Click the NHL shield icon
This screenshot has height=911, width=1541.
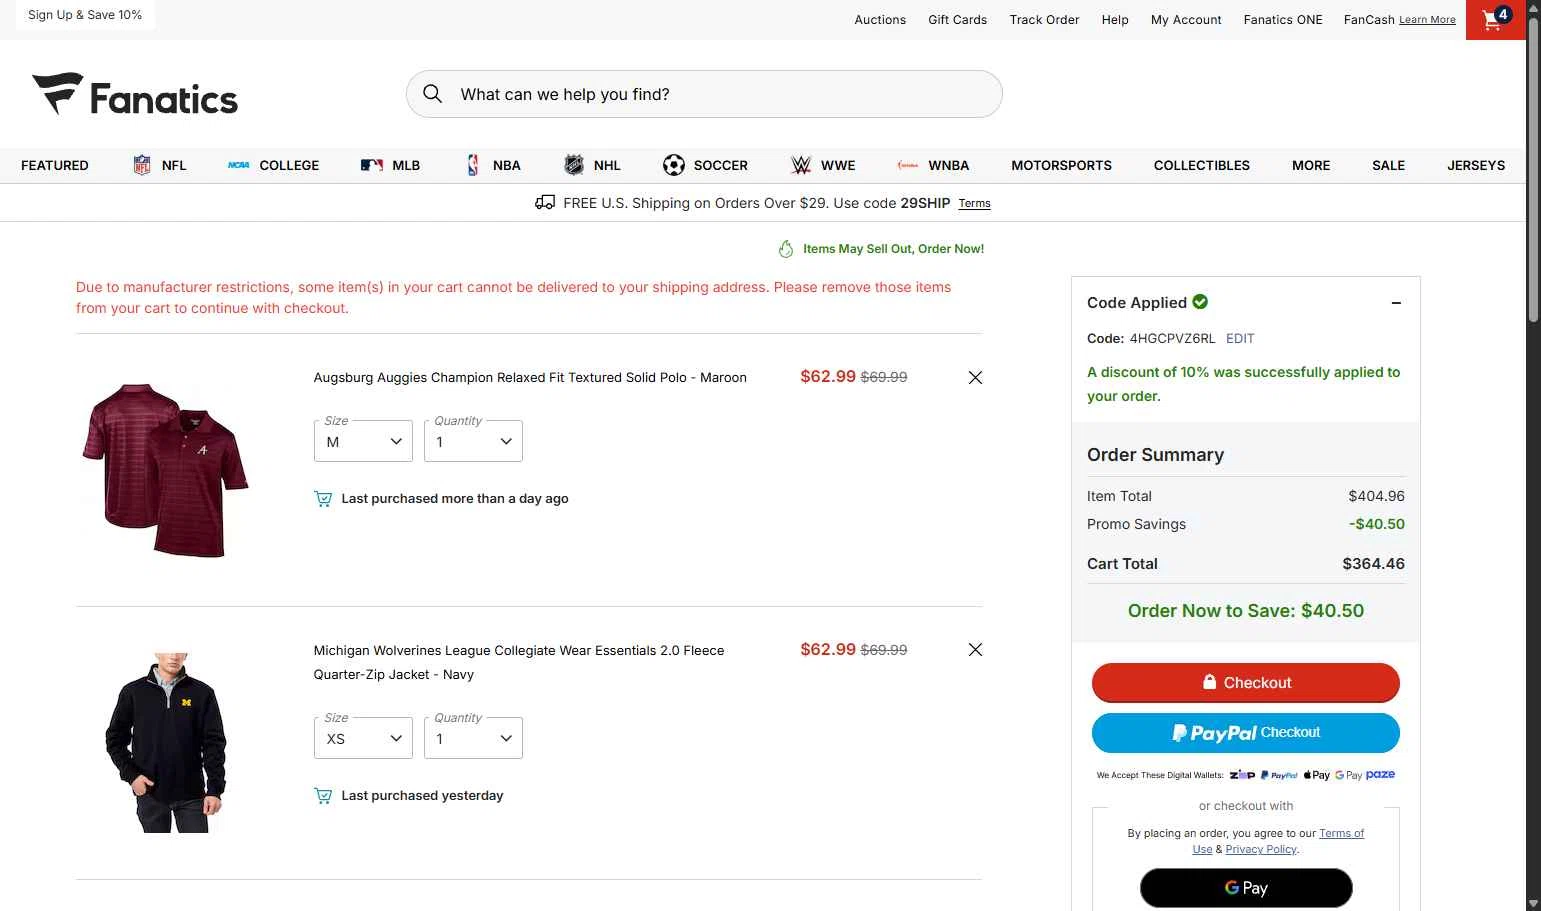click(574, 165)
